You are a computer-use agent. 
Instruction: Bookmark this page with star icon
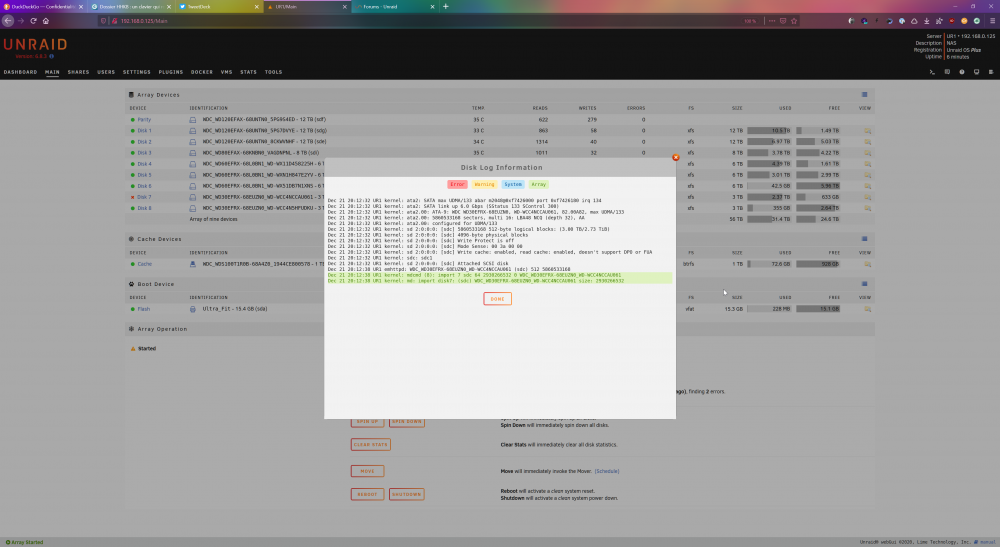click(x=794, y=20)
